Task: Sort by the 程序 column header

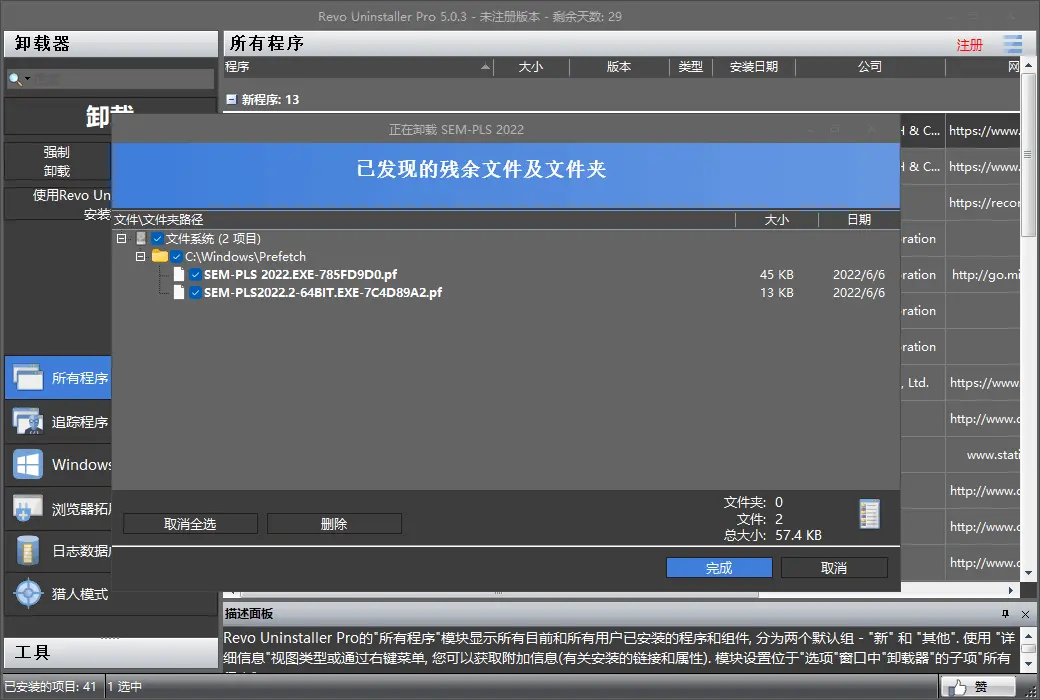Action: [358, 66]
